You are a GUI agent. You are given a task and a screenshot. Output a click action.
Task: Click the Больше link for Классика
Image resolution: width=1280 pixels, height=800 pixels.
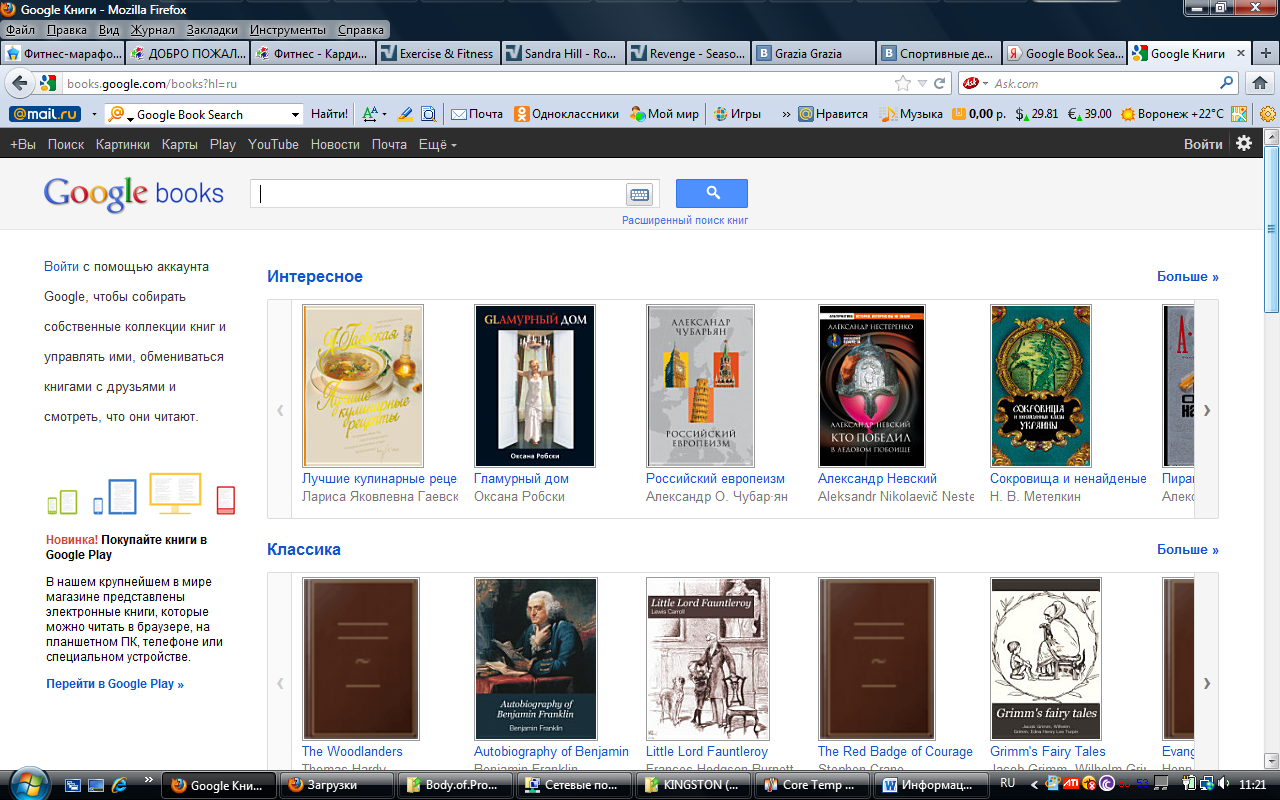tap(1188, 549)
